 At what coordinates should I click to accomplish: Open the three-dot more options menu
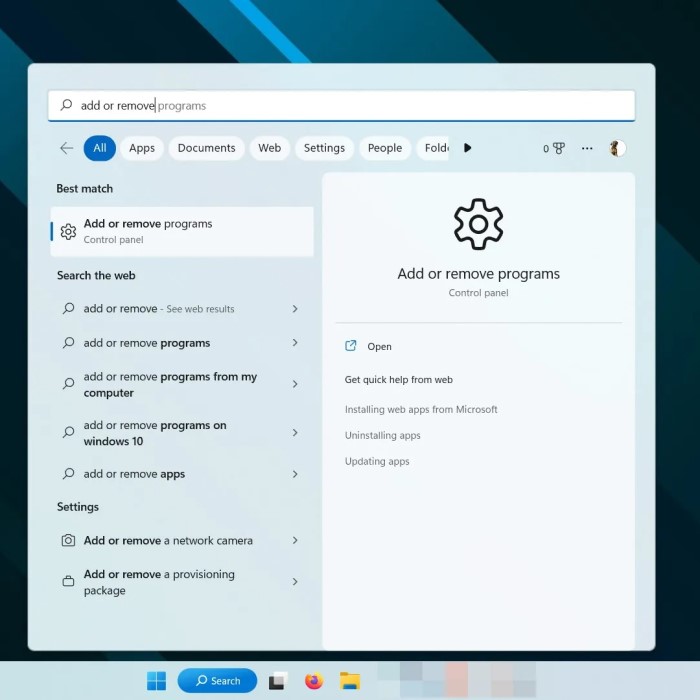pos(587,148)
